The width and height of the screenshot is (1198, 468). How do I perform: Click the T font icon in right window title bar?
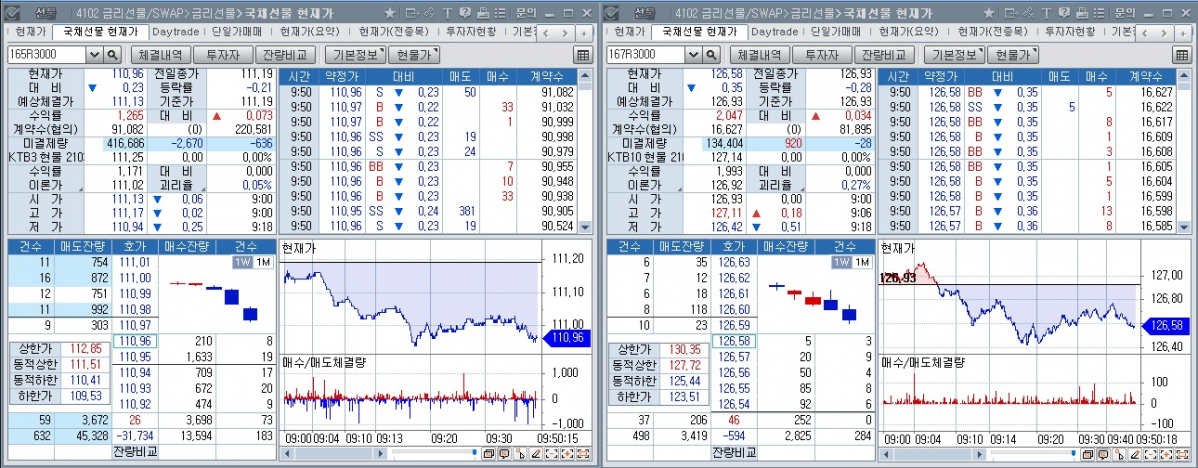tap(1047, 13)
